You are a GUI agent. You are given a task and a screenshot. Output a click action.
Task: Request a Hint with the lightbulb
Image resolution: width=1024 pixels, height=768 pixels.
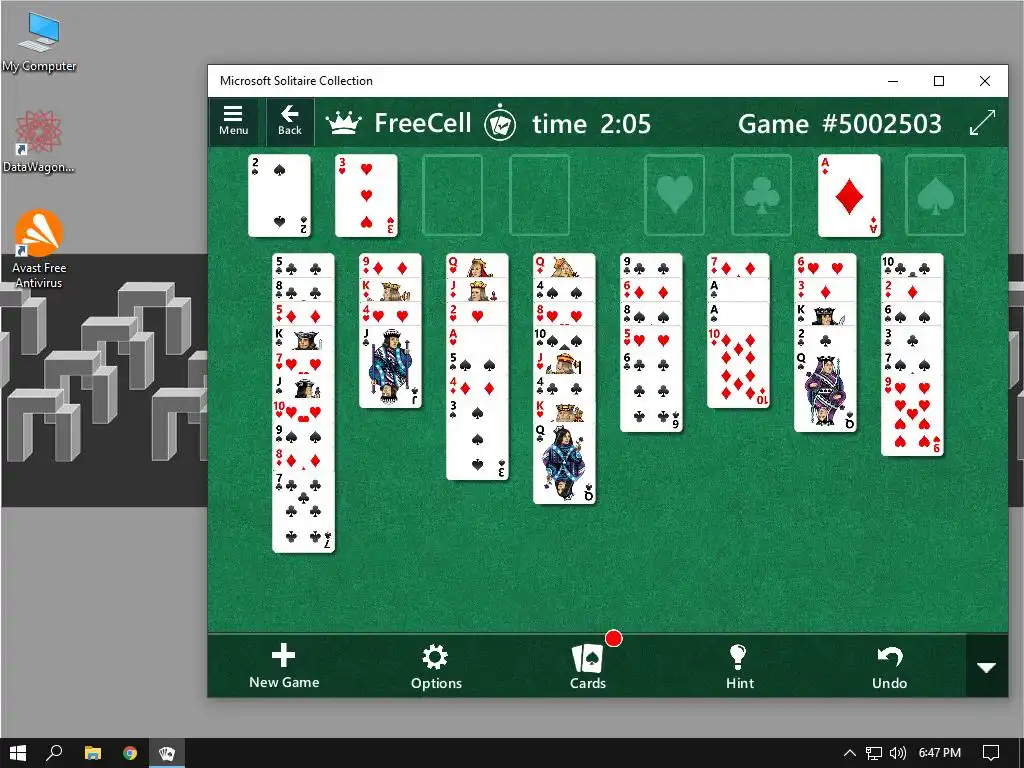739,666
